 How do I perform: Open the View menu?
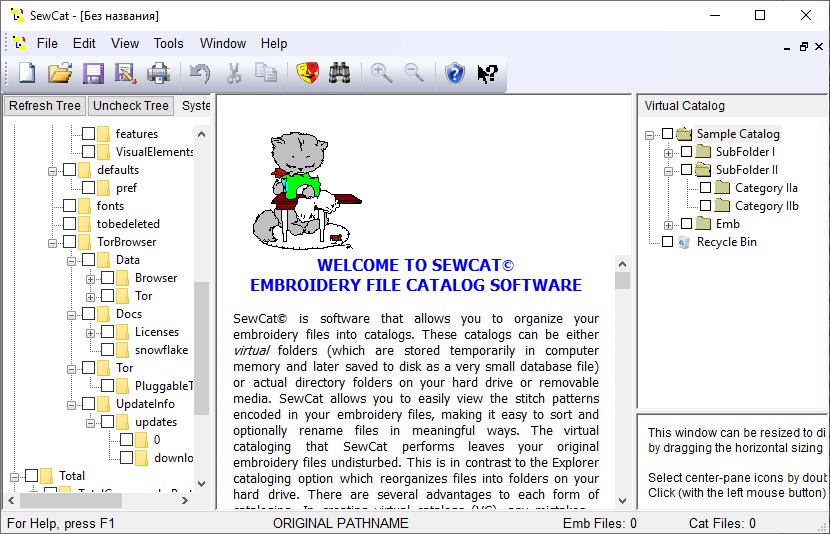point(125,43)
